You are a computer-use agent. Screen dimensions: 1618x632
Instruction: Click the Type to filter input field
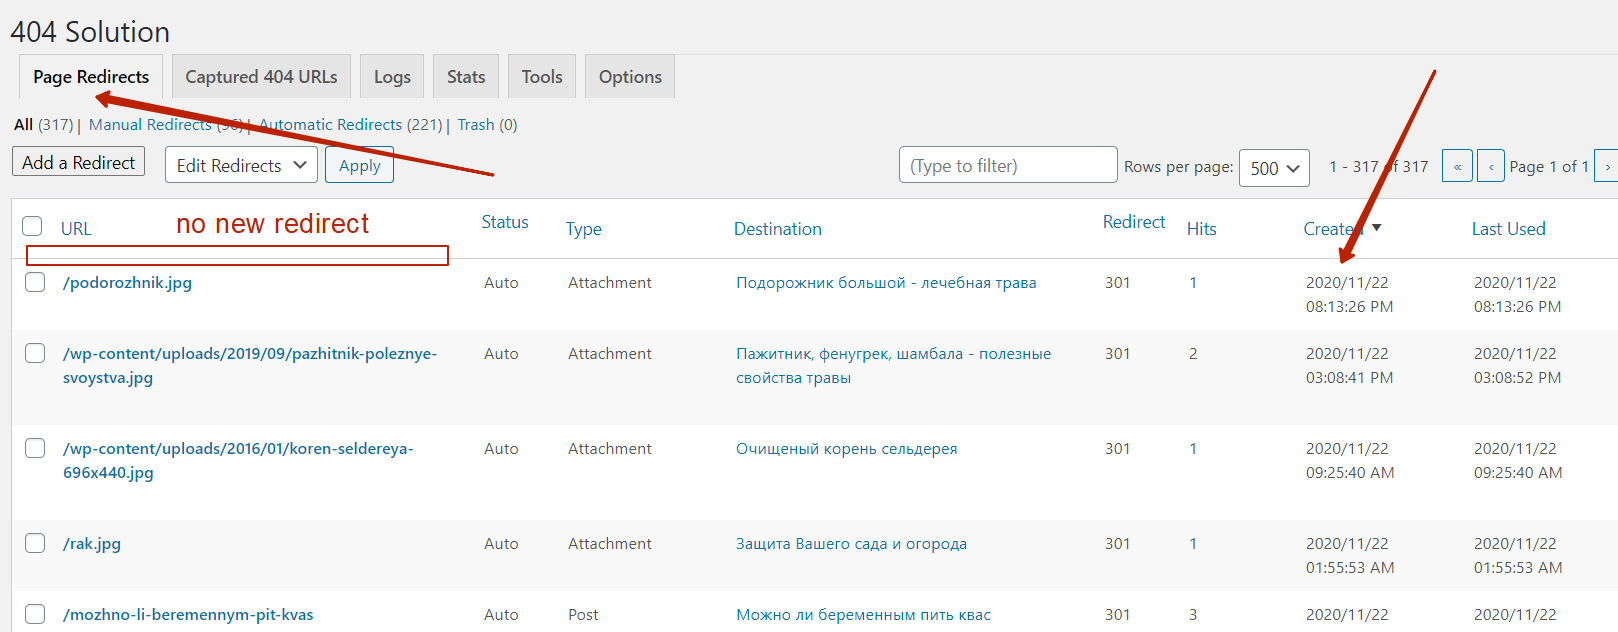point(1007,166)
